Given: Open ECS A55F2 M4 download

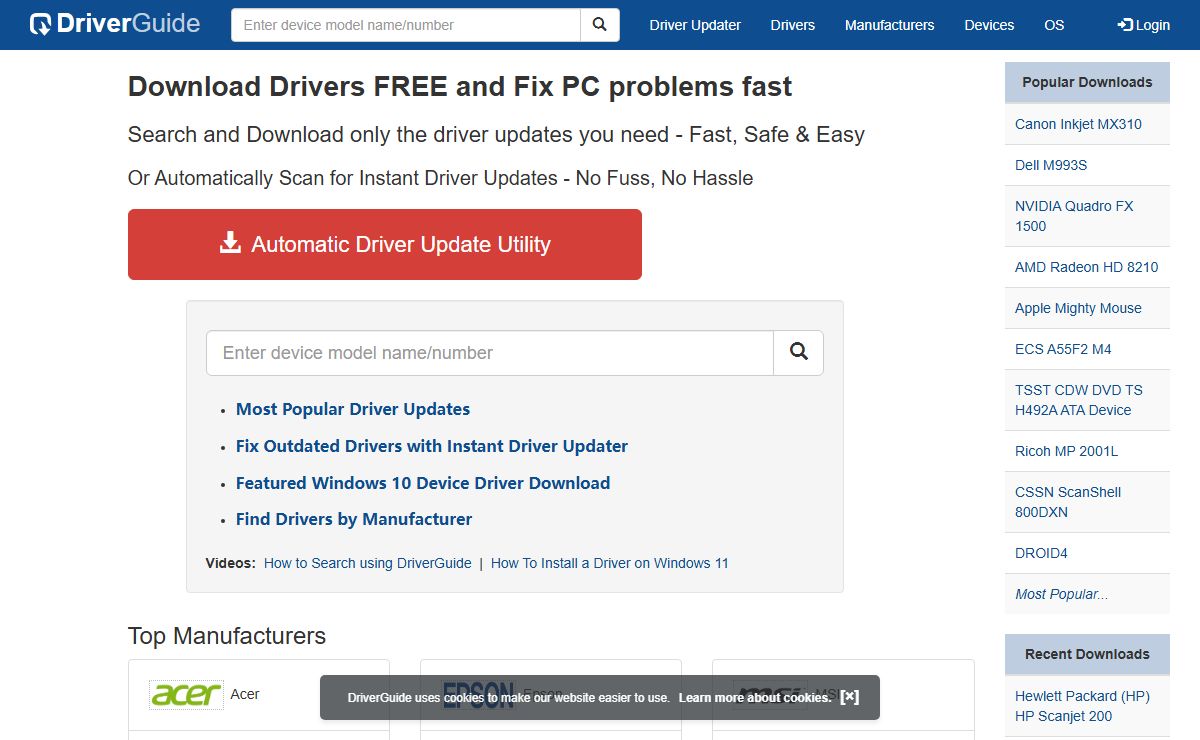Looking at the screenshot, I should tap(1063, 349).
